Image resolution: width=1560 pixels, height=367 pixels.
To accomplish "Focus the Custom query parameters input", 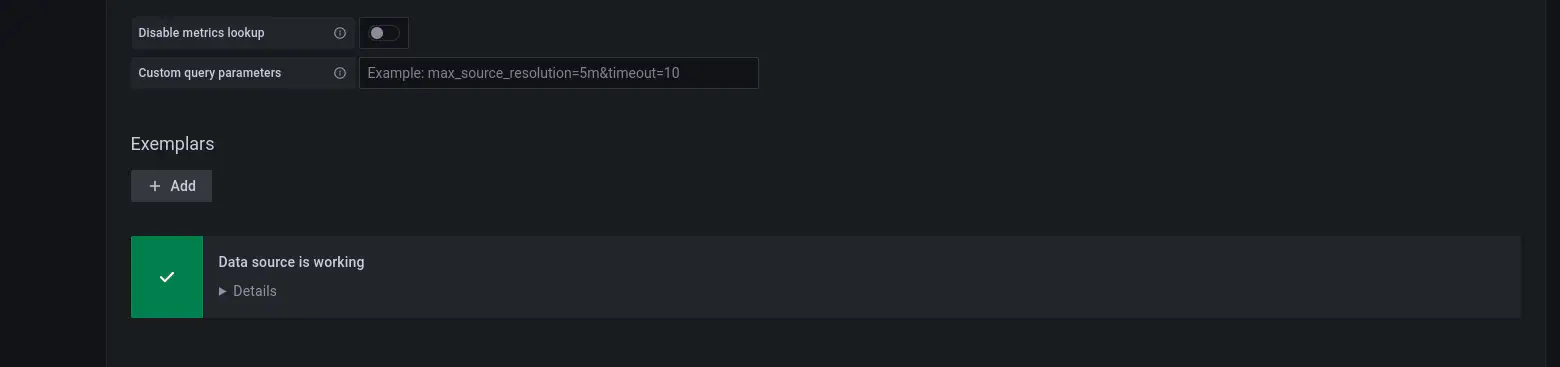I will click(559, 73).
